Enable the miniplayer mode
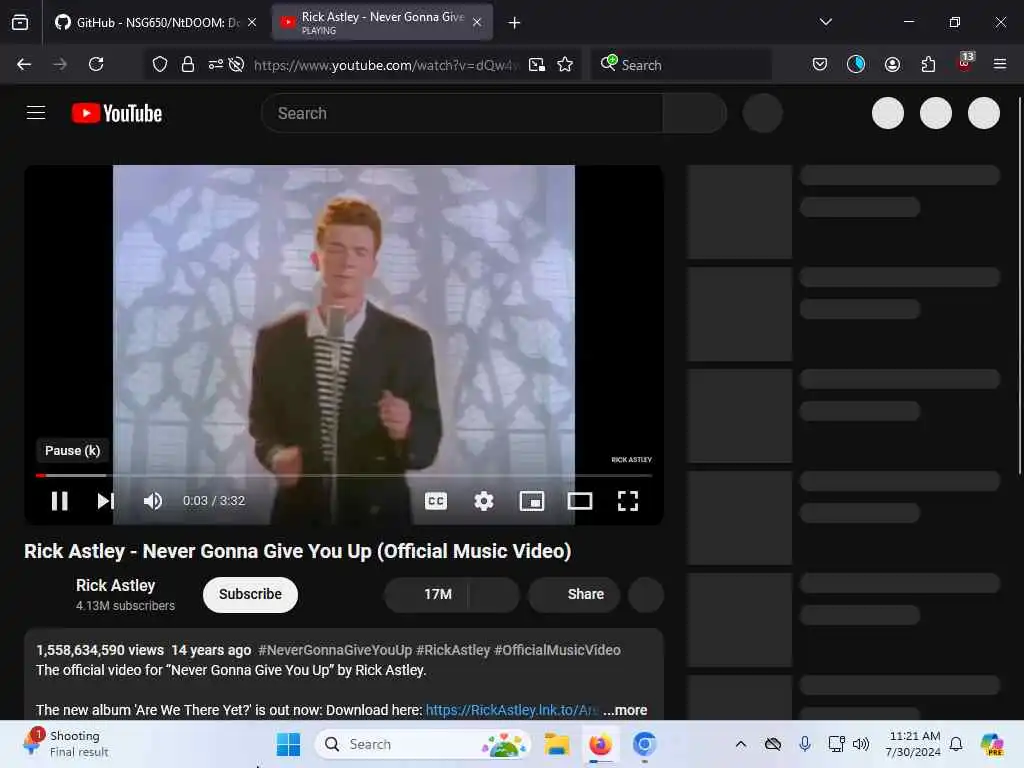The width and height of the screenshot is (1024, 768). (x=532, y=501)
